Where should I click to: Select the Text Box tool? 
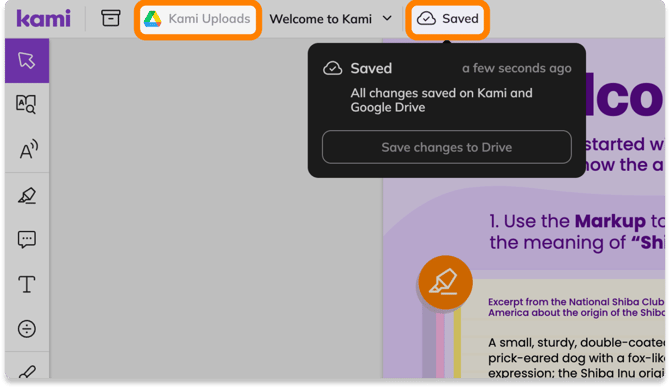[26, 284]
